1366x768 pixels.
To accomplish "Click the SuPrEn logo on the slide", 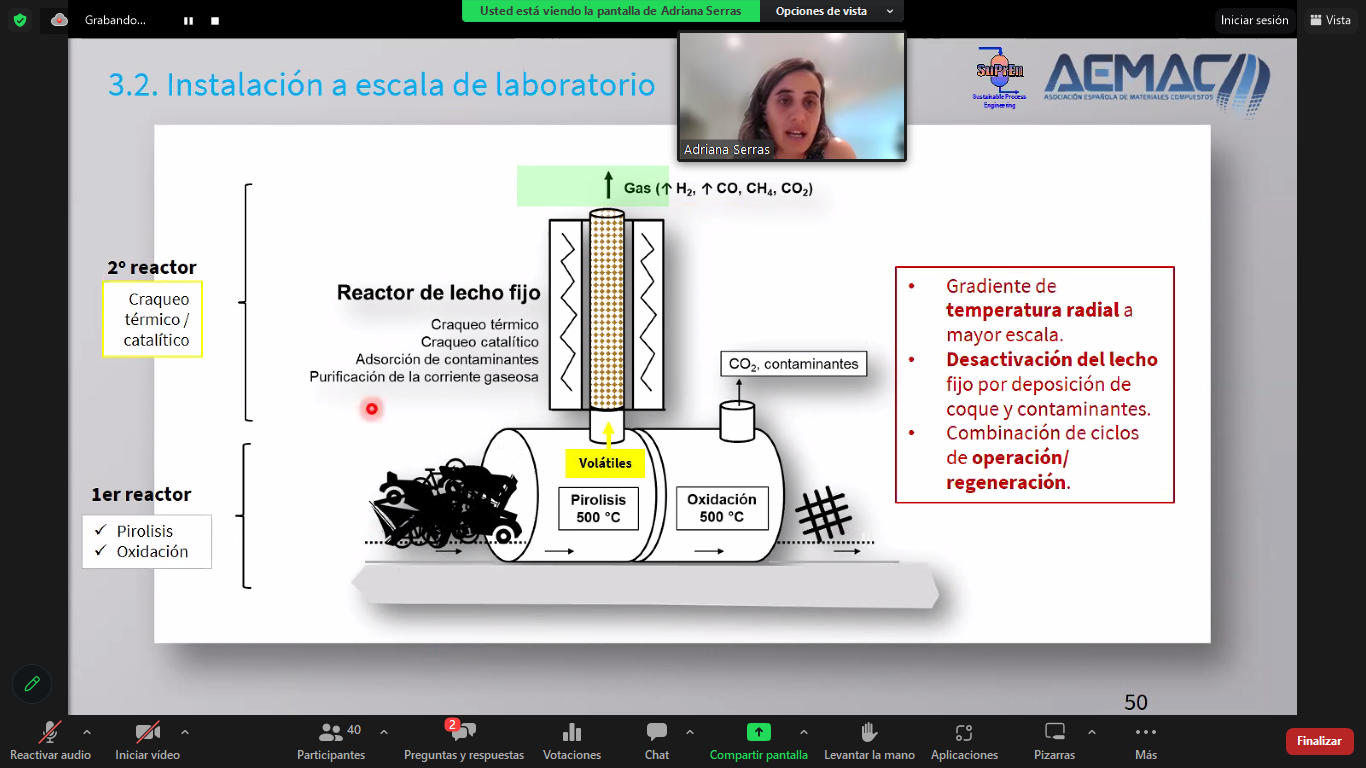I will (x=1000, y=77).
